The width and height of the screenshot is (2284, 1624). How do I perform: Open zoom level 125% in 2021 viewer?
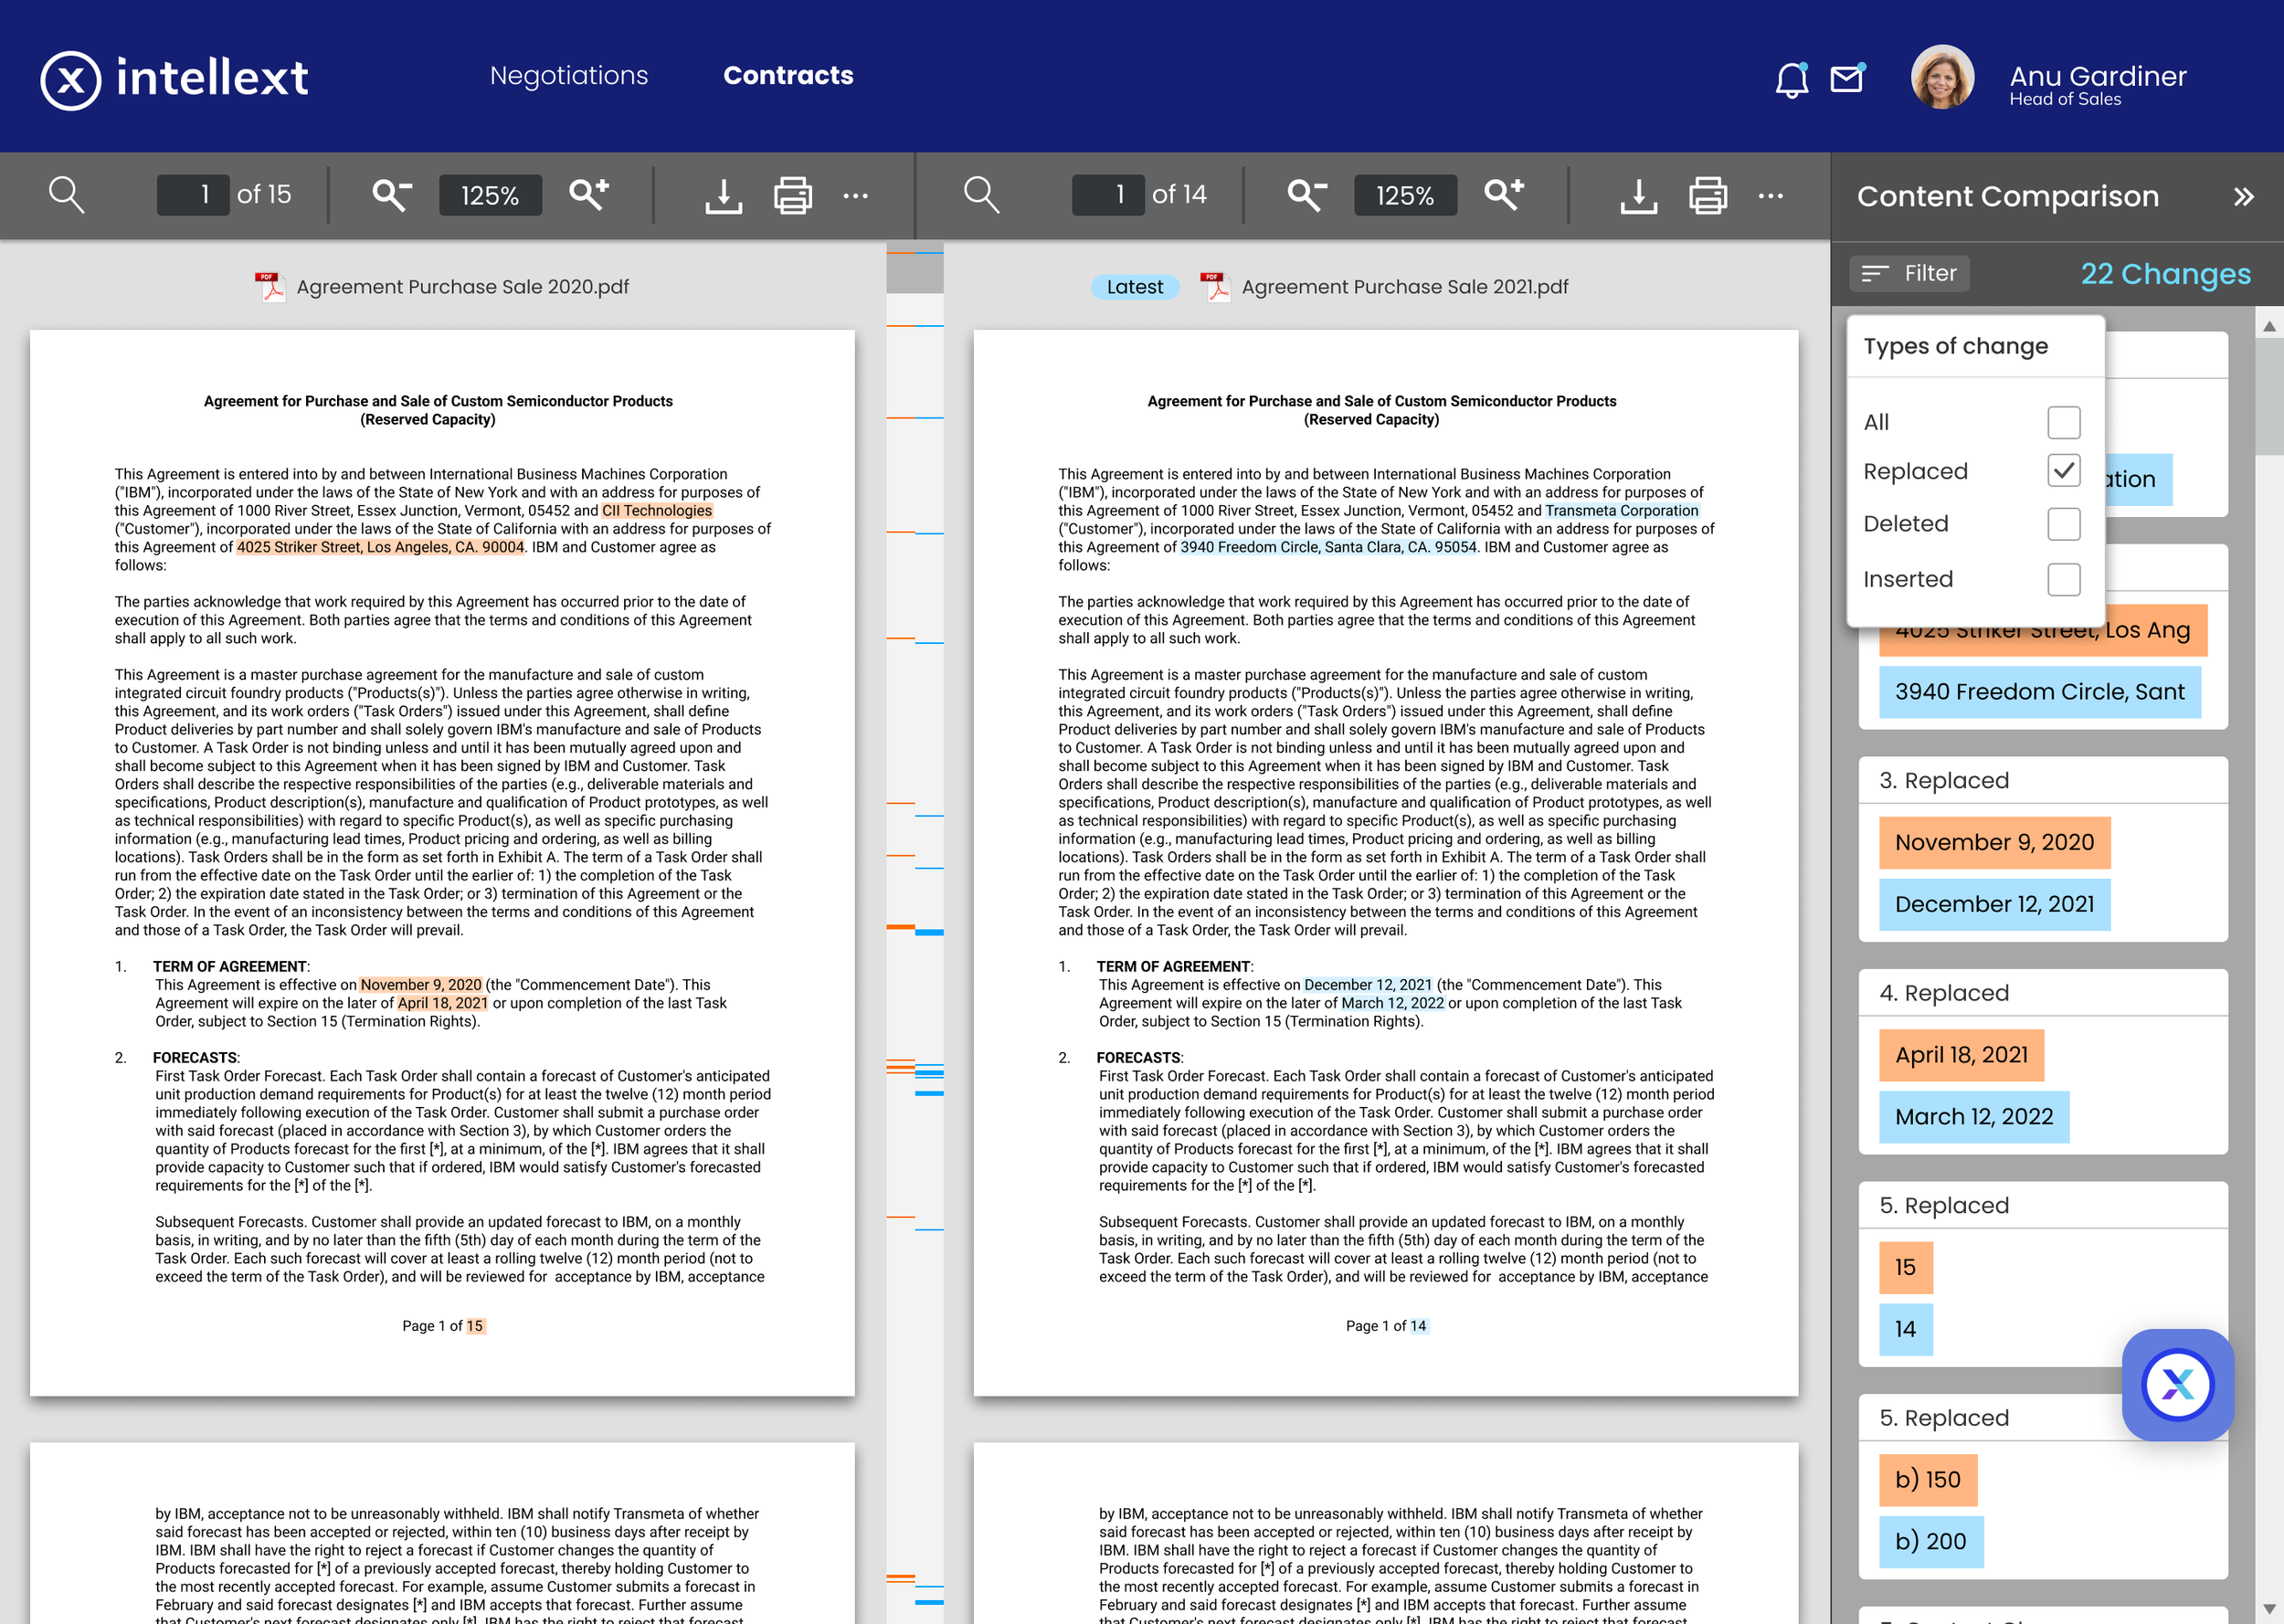coord(1405,195)
